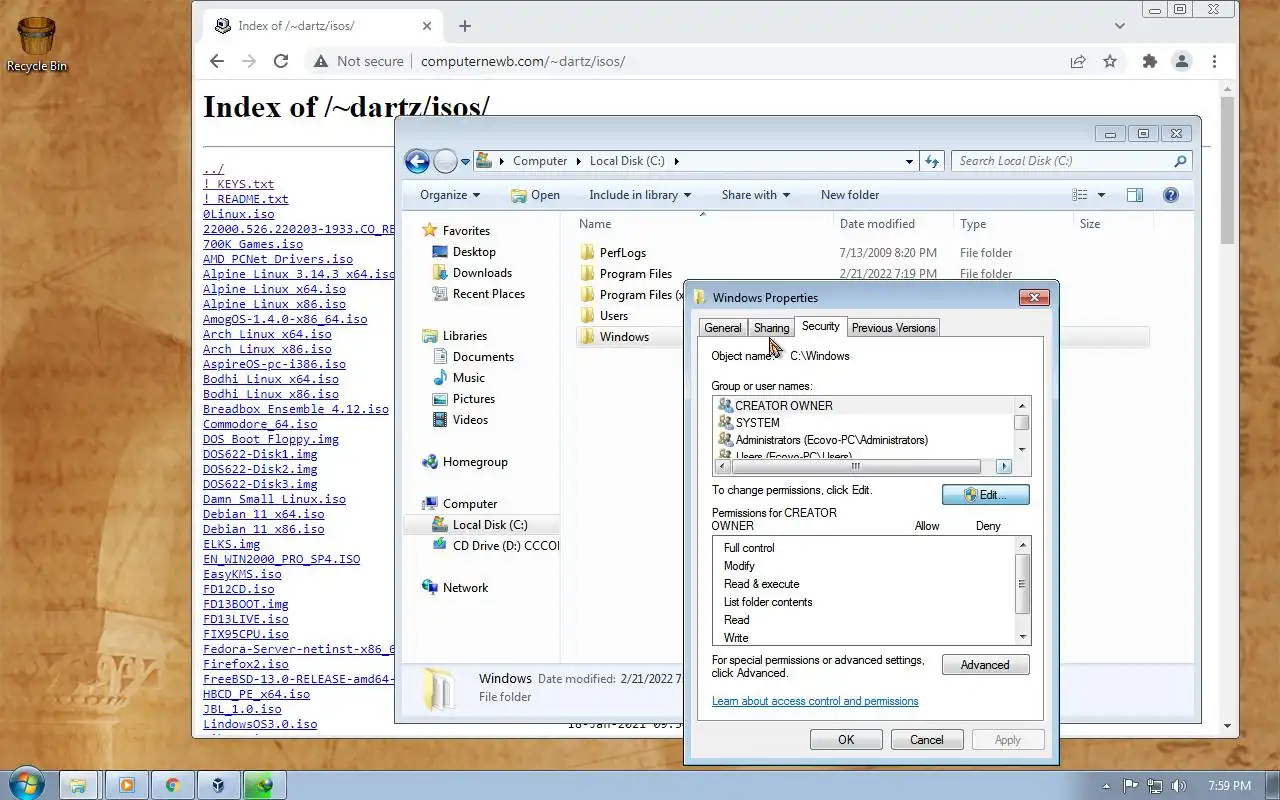Open Learn about access control link
The image size is (1280, 800).
pos(815,701)
